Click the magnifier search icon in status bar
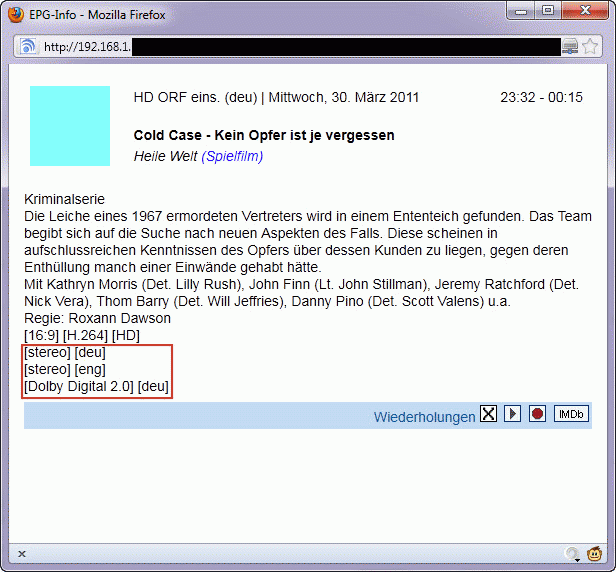This screenshot has height=572, width=616. [x=572, y=554]
